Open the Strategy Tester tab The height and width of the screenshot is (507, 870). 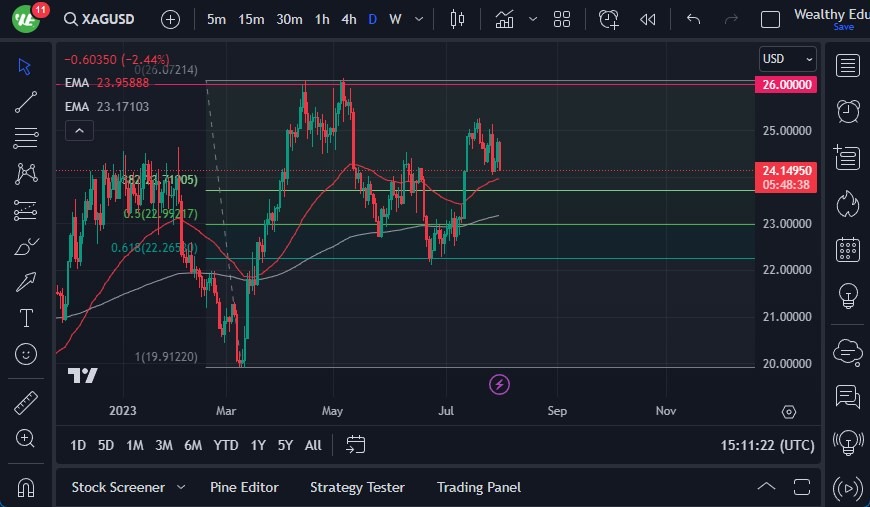pyautogui.click(x=357, y=487)
